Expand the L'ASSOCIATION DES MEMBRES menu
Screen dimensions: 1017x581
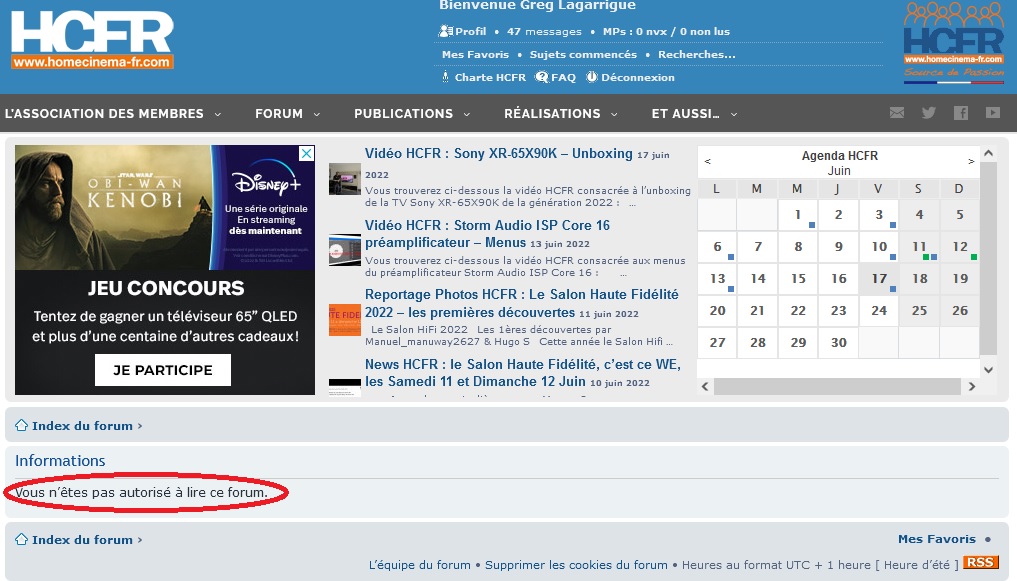(113, 113)
